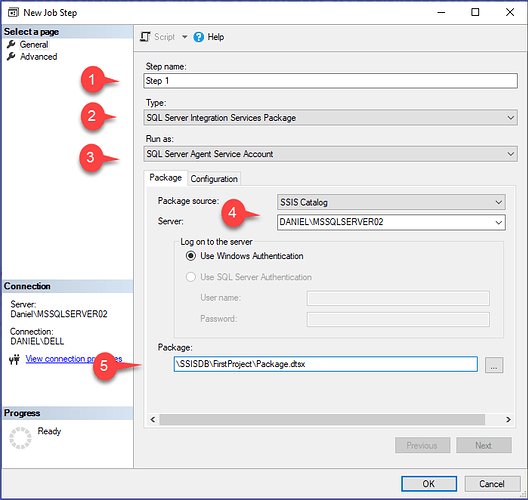Click the Daniel\MSSQLSERVER02 connection server text

click(59, 314)
